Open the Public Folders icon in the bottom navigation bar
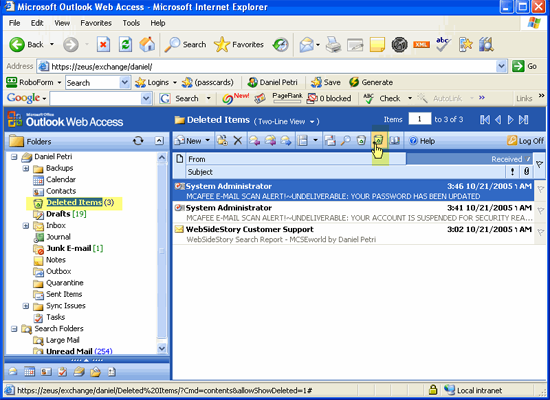This screenshot has height=400, width=550. 79,372
